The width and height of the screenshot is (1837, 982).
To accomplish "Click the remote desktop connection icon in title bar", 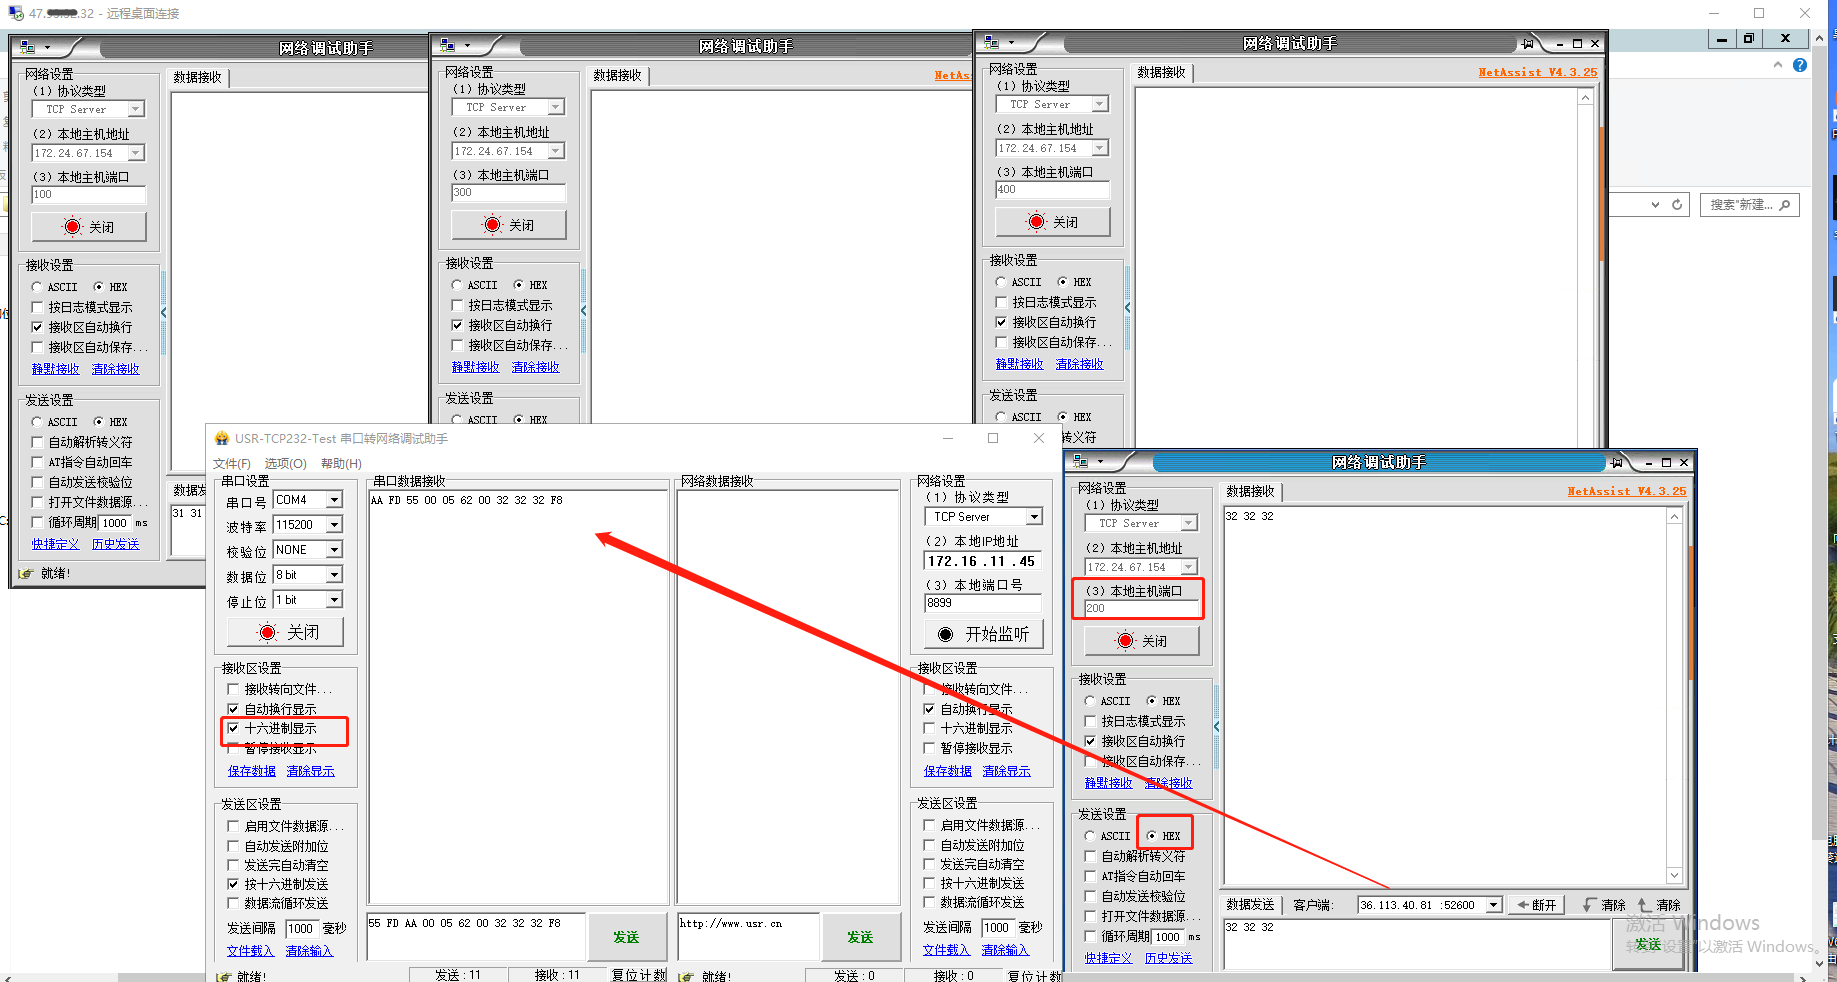I will tap(16, 13).
